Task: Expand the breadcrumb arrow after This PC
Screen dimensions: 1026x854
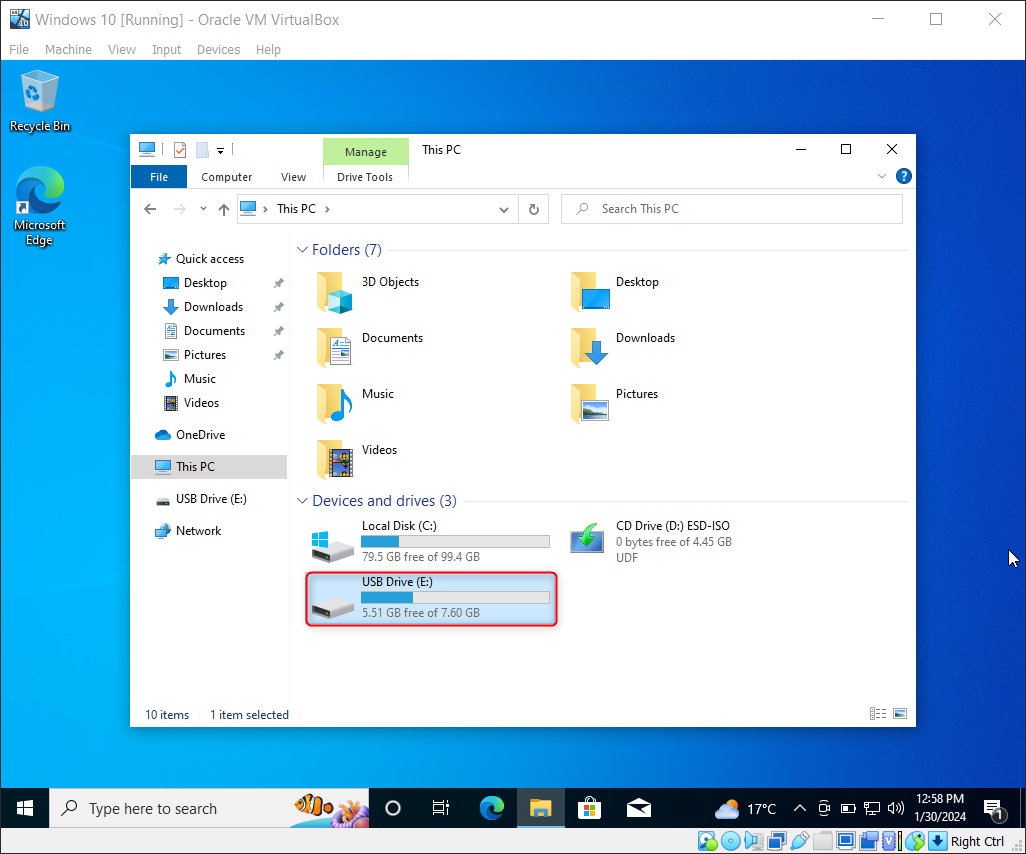Action: [327, 209]
